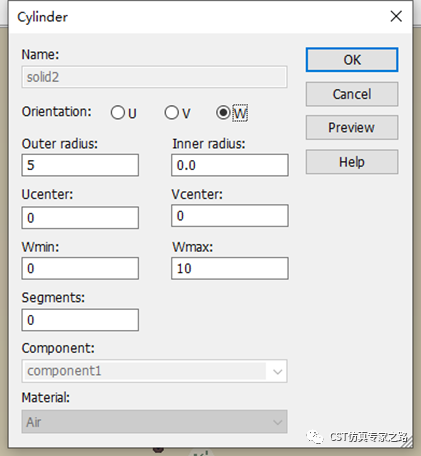
Task: Open the Material dropdown showing Air
Action: (154, 422)
